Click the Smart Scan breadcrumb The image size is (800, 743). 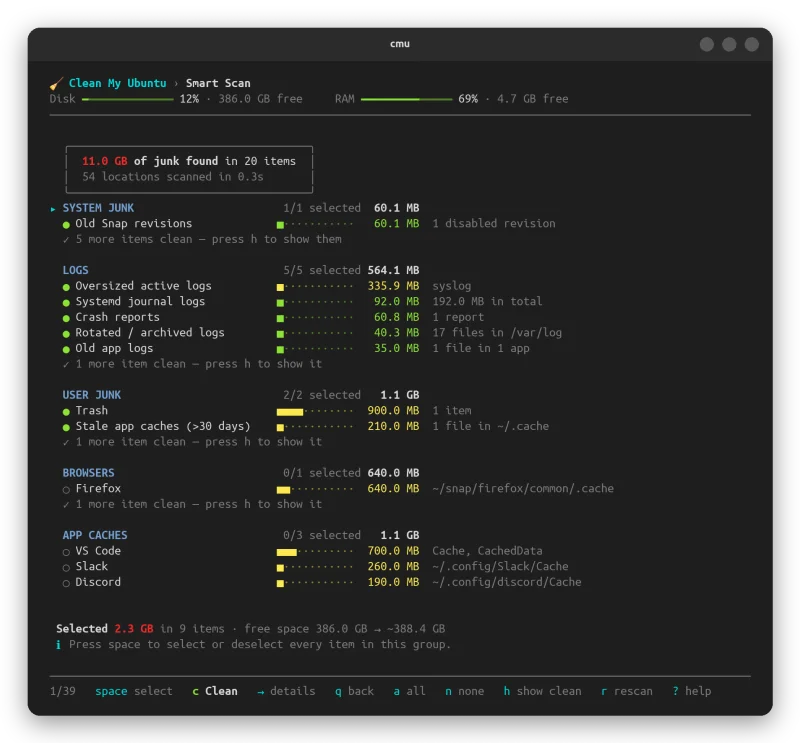pos(218,83)
